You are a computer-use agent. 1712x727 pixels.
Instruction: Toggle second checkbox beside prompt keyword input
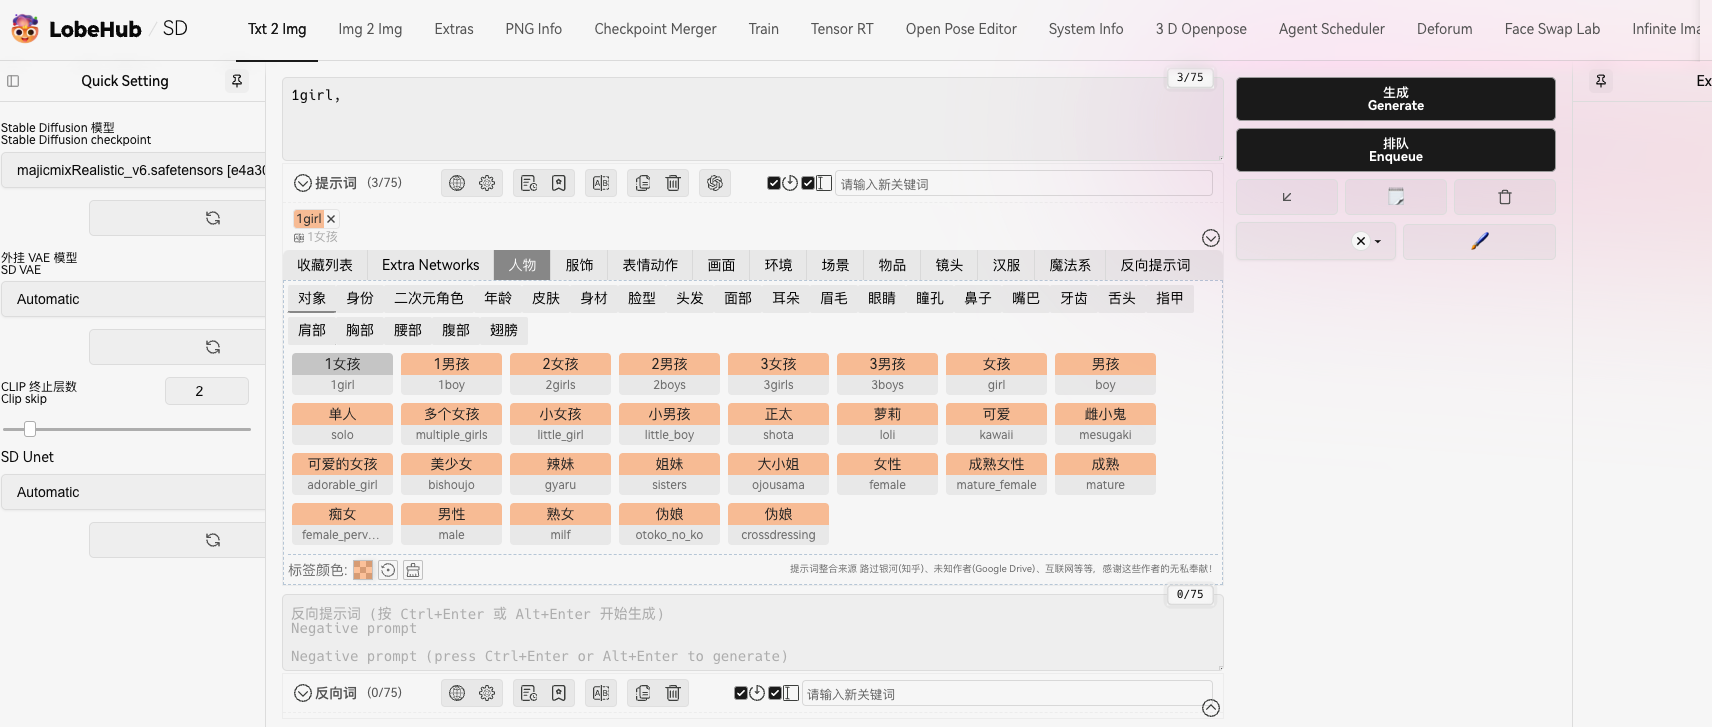click(x=808, y=183)
